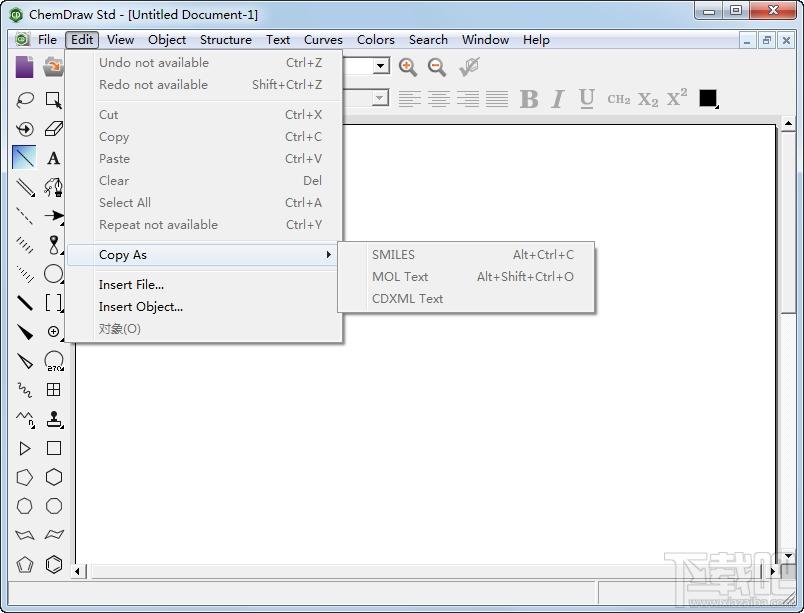Toggle Underline text formatting
804x613 pixels.
pyautogui.click(x=587, y=98)
